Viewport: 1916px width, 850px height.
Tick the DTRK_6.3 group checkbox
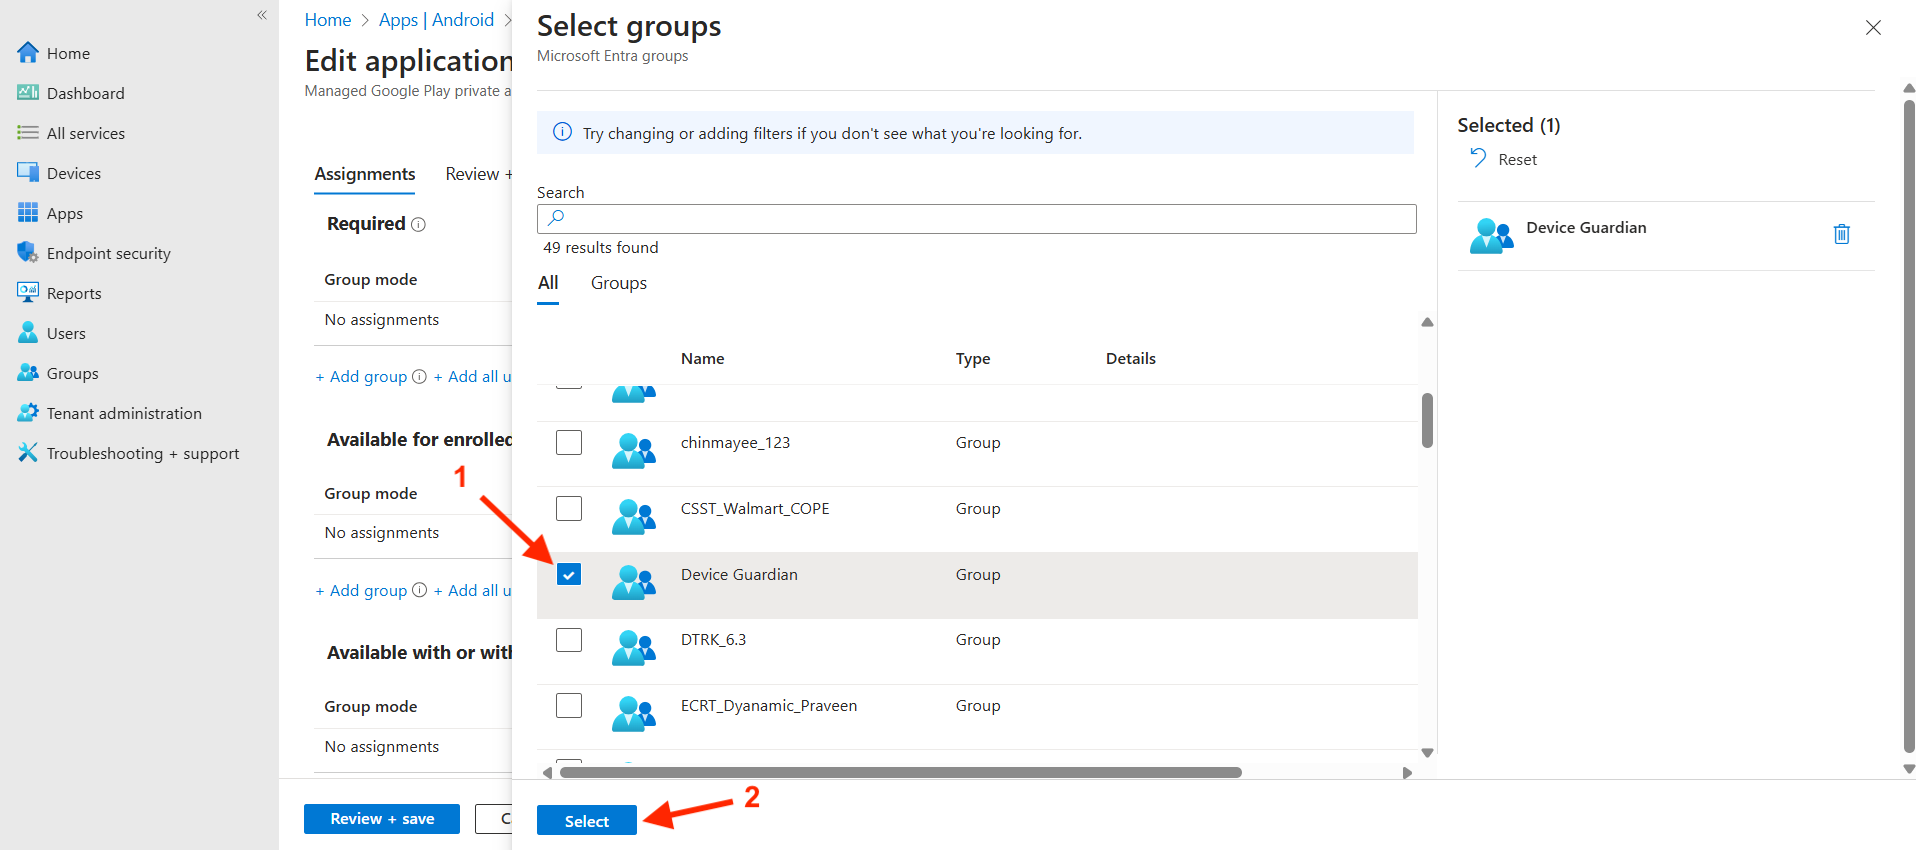[x=569, y=640]
